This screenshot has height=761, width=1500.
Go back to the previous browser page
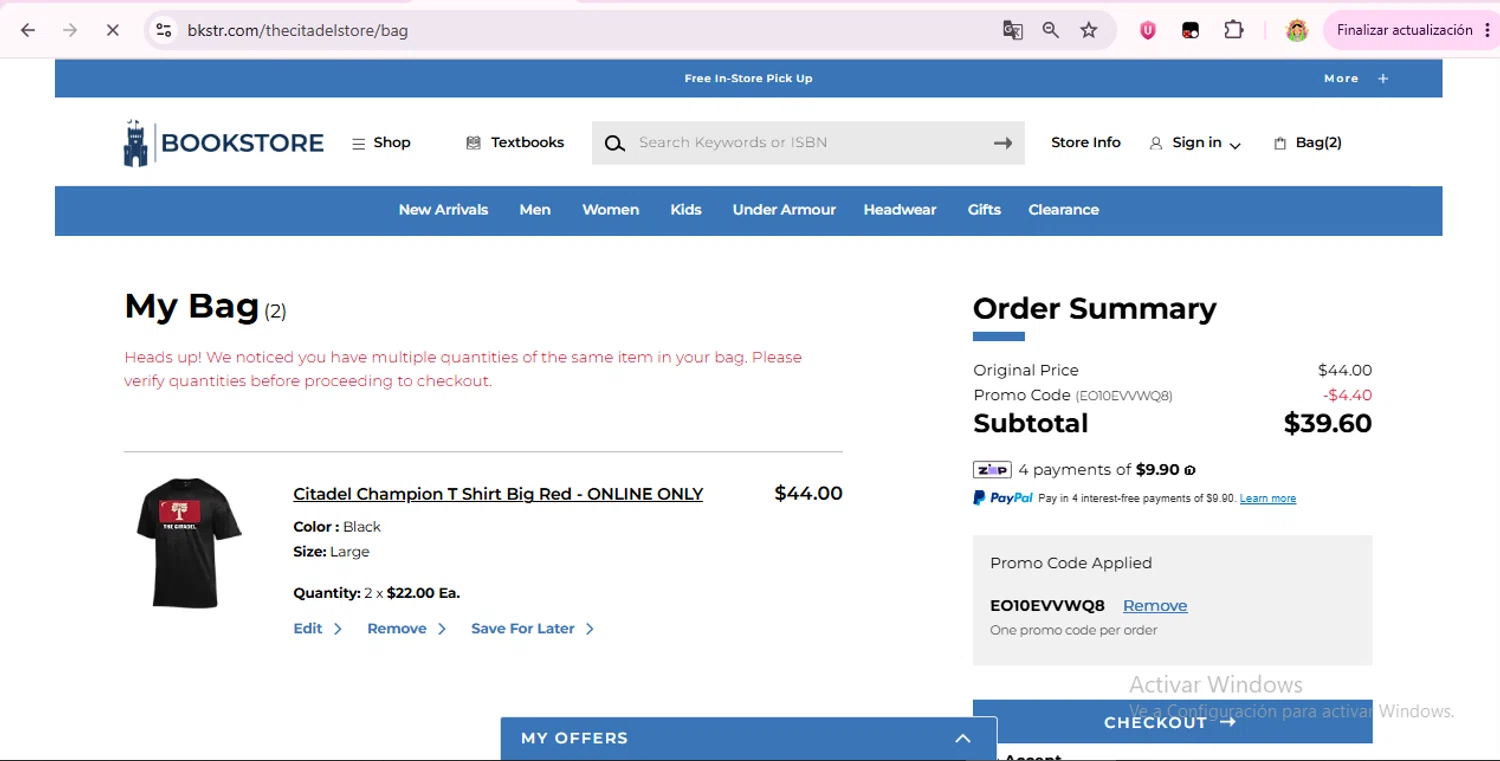tap(28, 30)
